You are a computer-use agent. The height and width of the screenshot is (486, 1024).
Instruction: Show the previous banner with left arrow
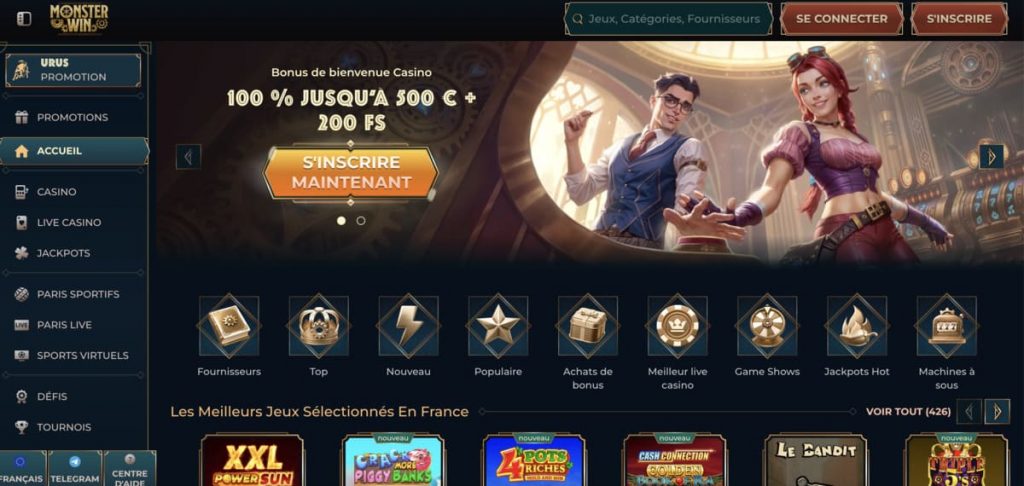188,157
